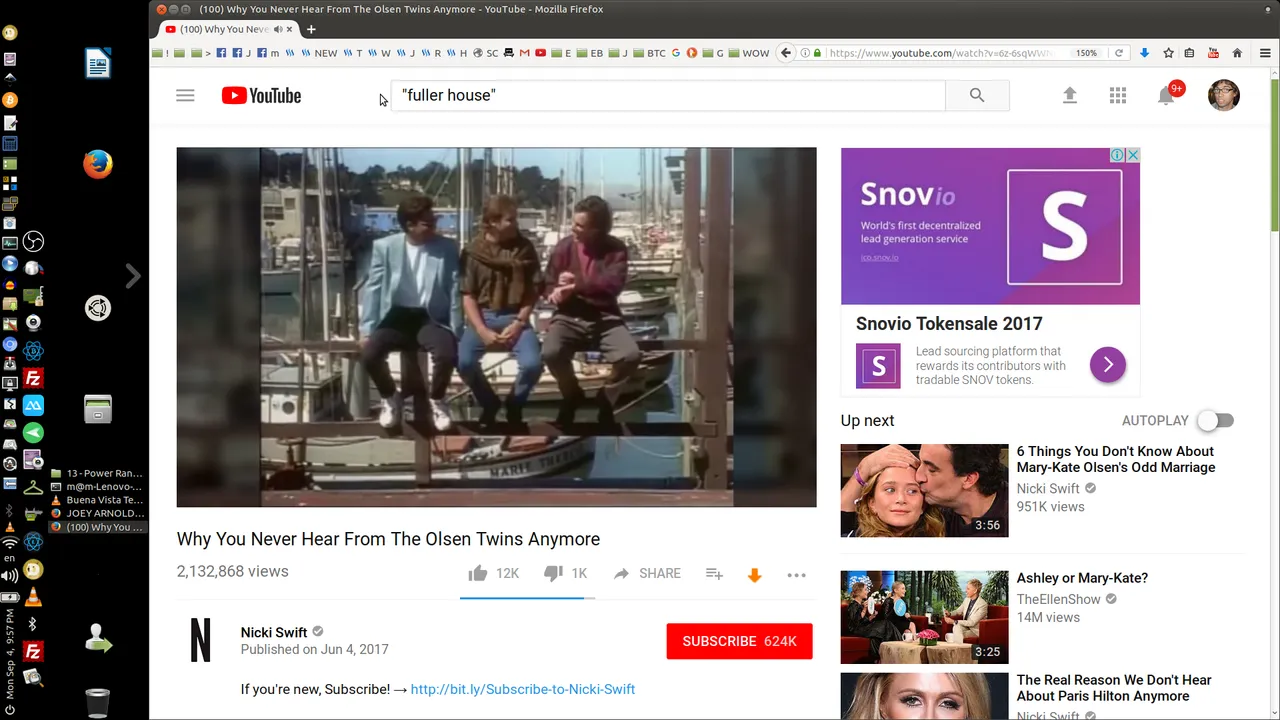Go to the YouTube home logo
Viewport: 1280px width, 720px height.
click(261, 96)
